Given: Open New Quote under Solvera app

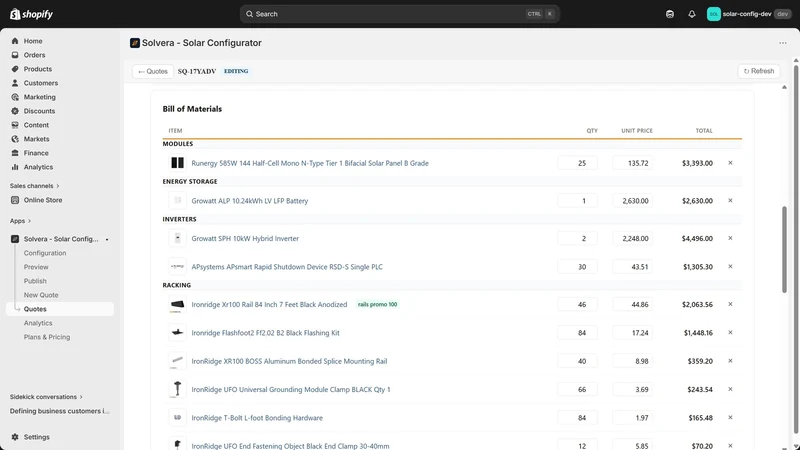Looking at the screenshot, I should 41,295.
